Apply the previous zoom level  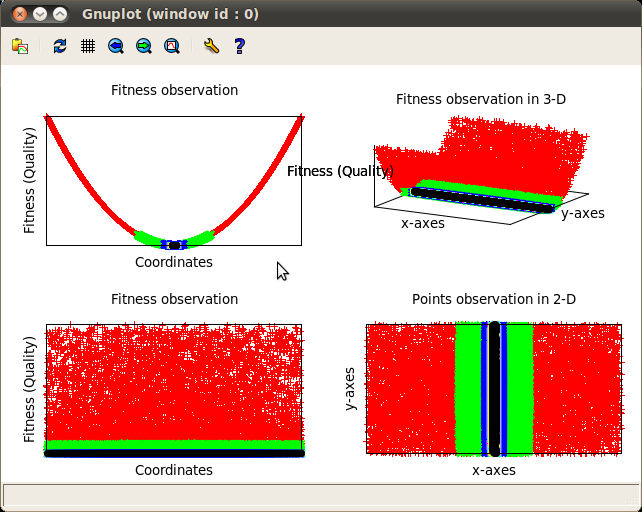(x=116, y=46)
